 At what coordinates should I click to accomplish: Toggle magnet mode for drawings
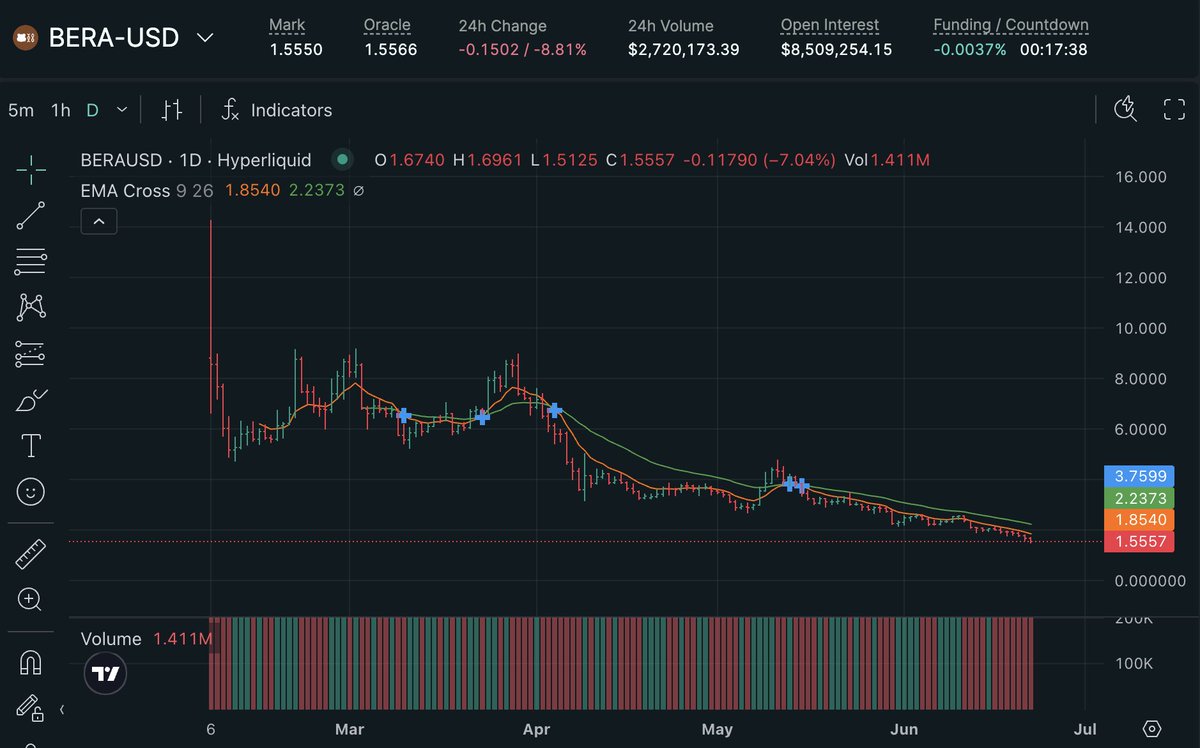[x=31, y=661]
